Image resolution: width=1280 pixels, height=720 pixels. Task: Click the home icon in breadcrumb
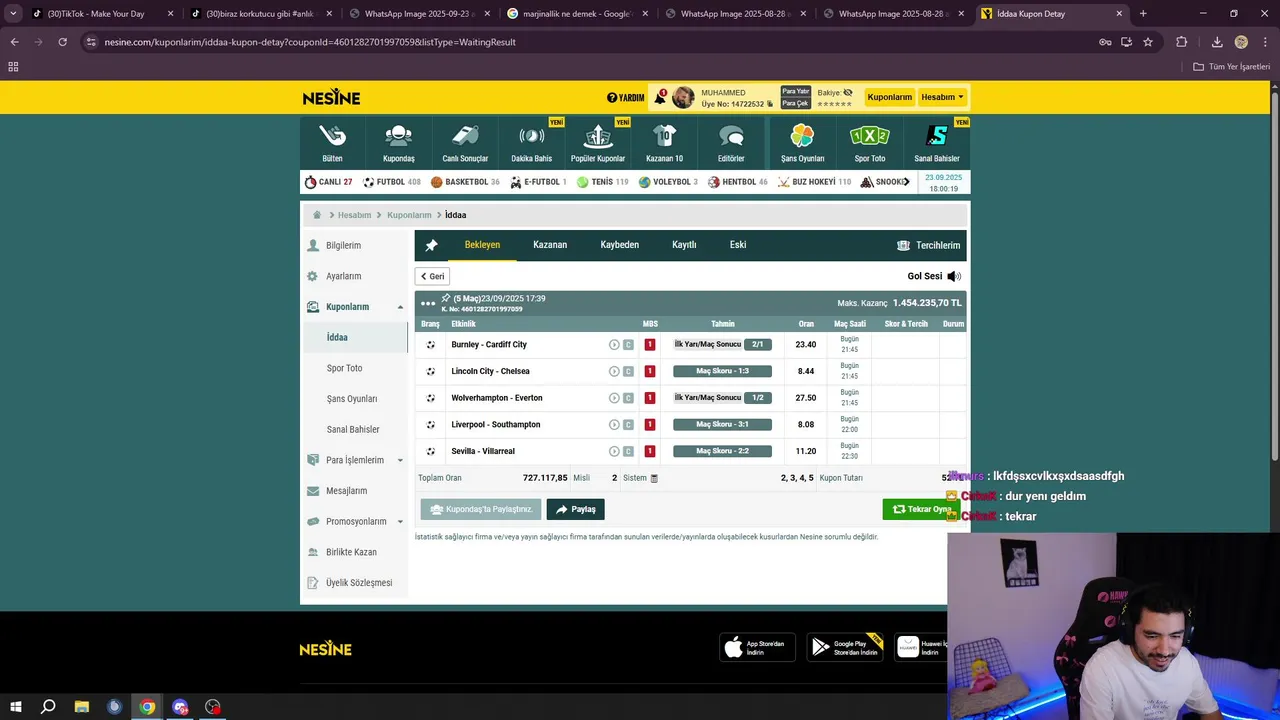coord(317,215)
